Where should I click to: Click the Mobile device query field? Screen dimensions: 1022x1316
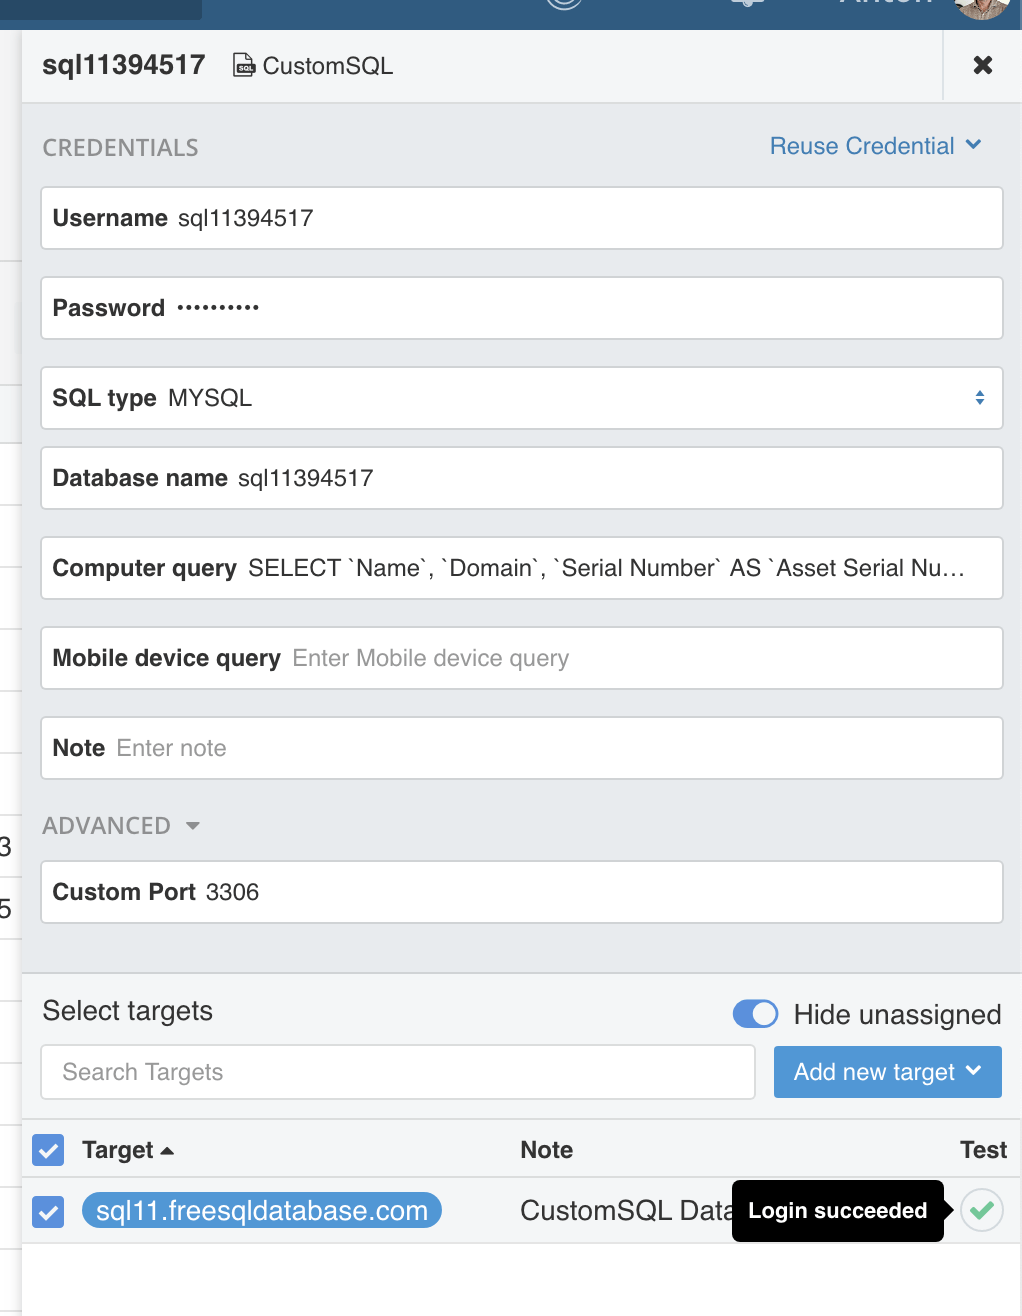point(522,658)
